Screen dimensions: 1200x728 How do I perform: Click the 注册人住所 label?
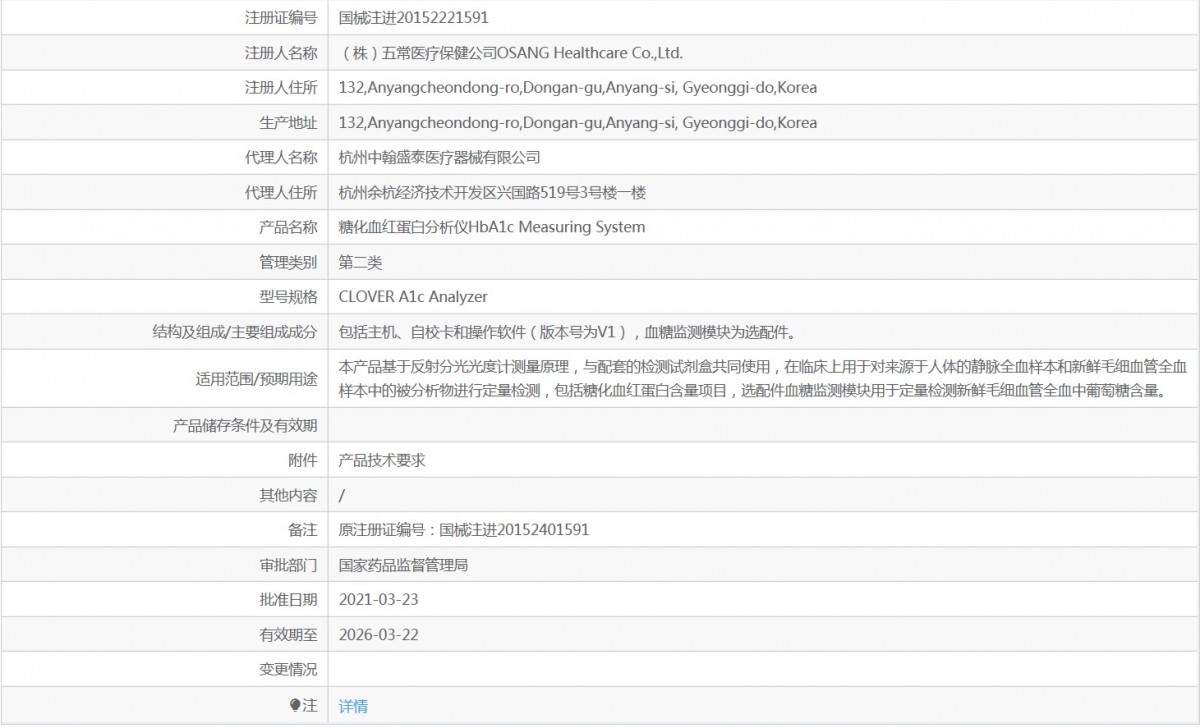pyautogui.click(x=281, y=87)
